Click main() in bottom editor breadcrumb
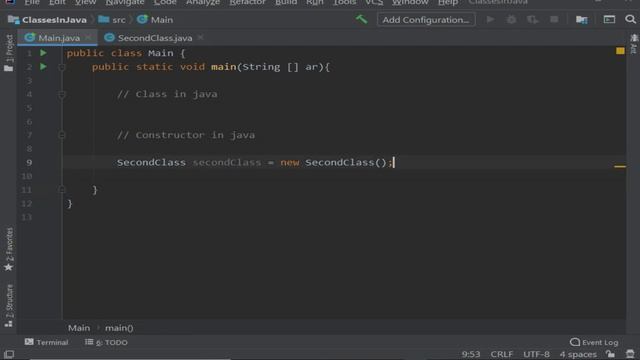This screenshot has width=640, height=360. click(x=119, y=328)
